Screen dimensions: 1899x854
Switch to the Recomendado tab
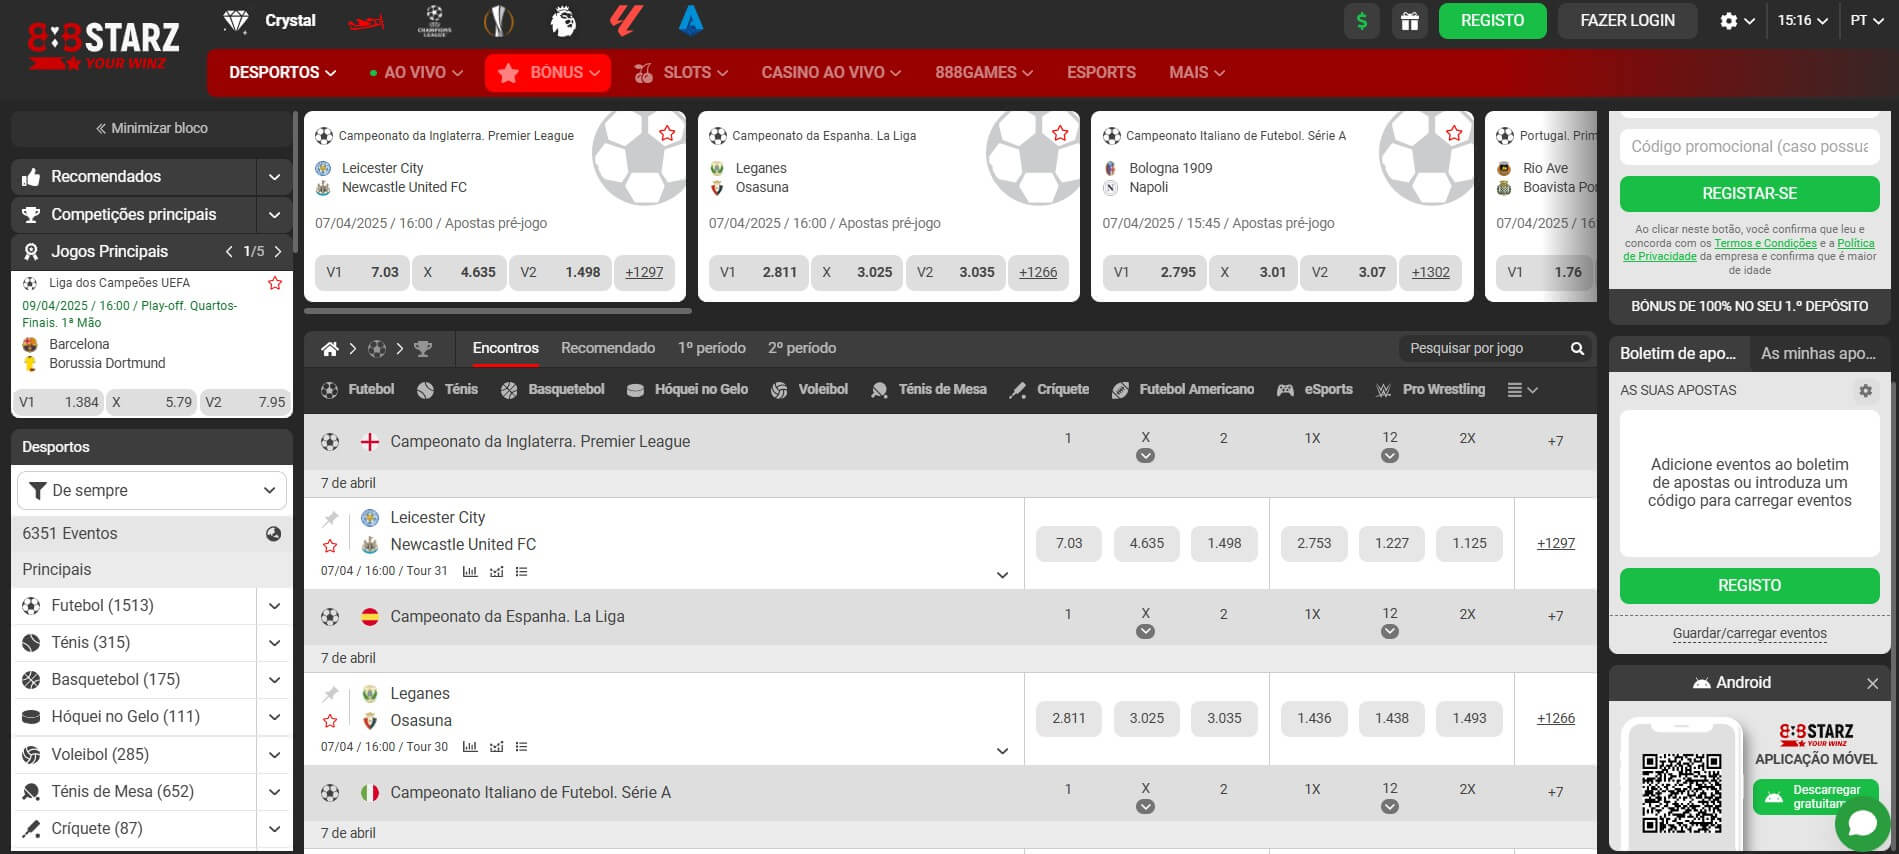coord(607,348)
